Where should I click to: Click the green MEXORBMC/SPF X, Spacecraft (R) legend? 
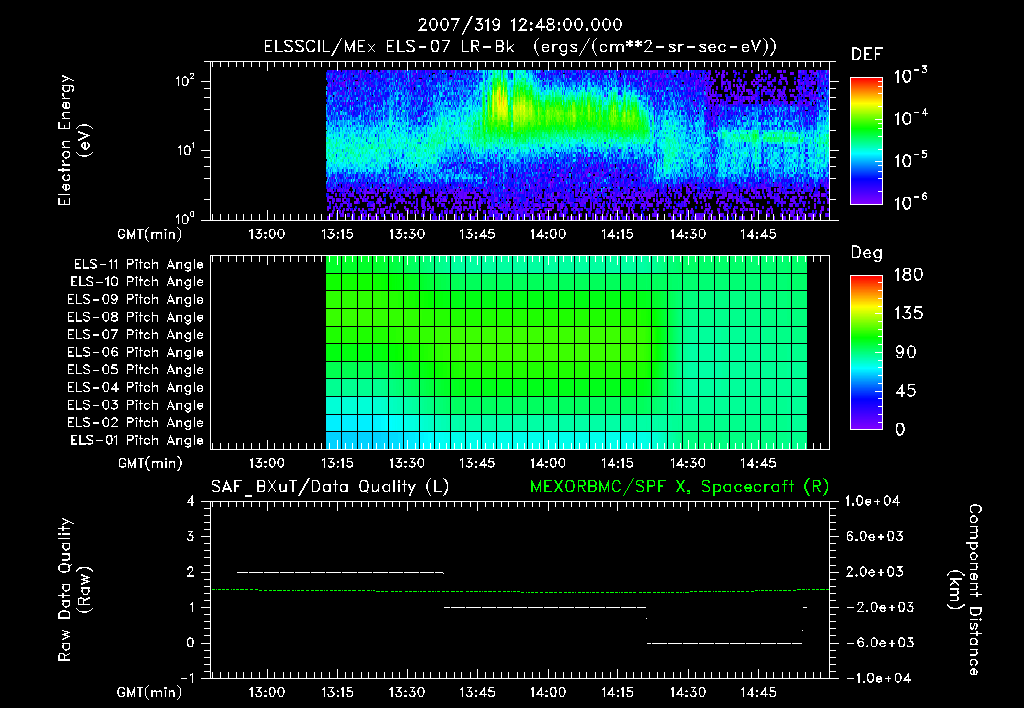click(679, 487)
